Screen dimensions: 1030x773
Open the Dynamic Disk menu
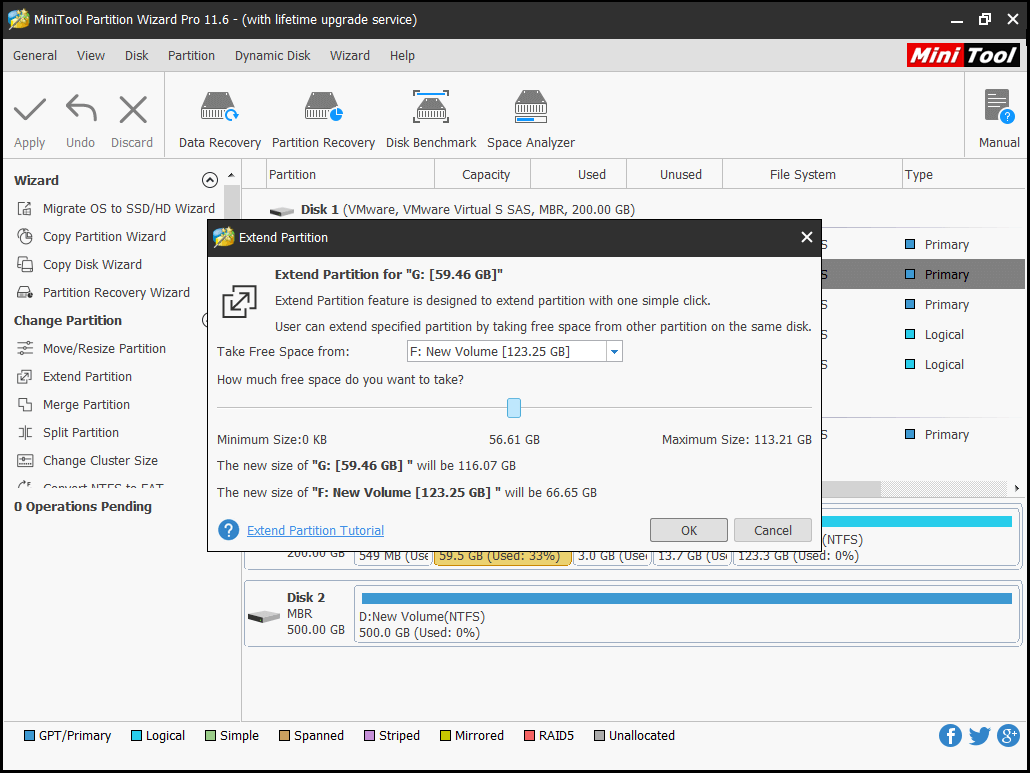pyautogui.click(x=272, y=56)
